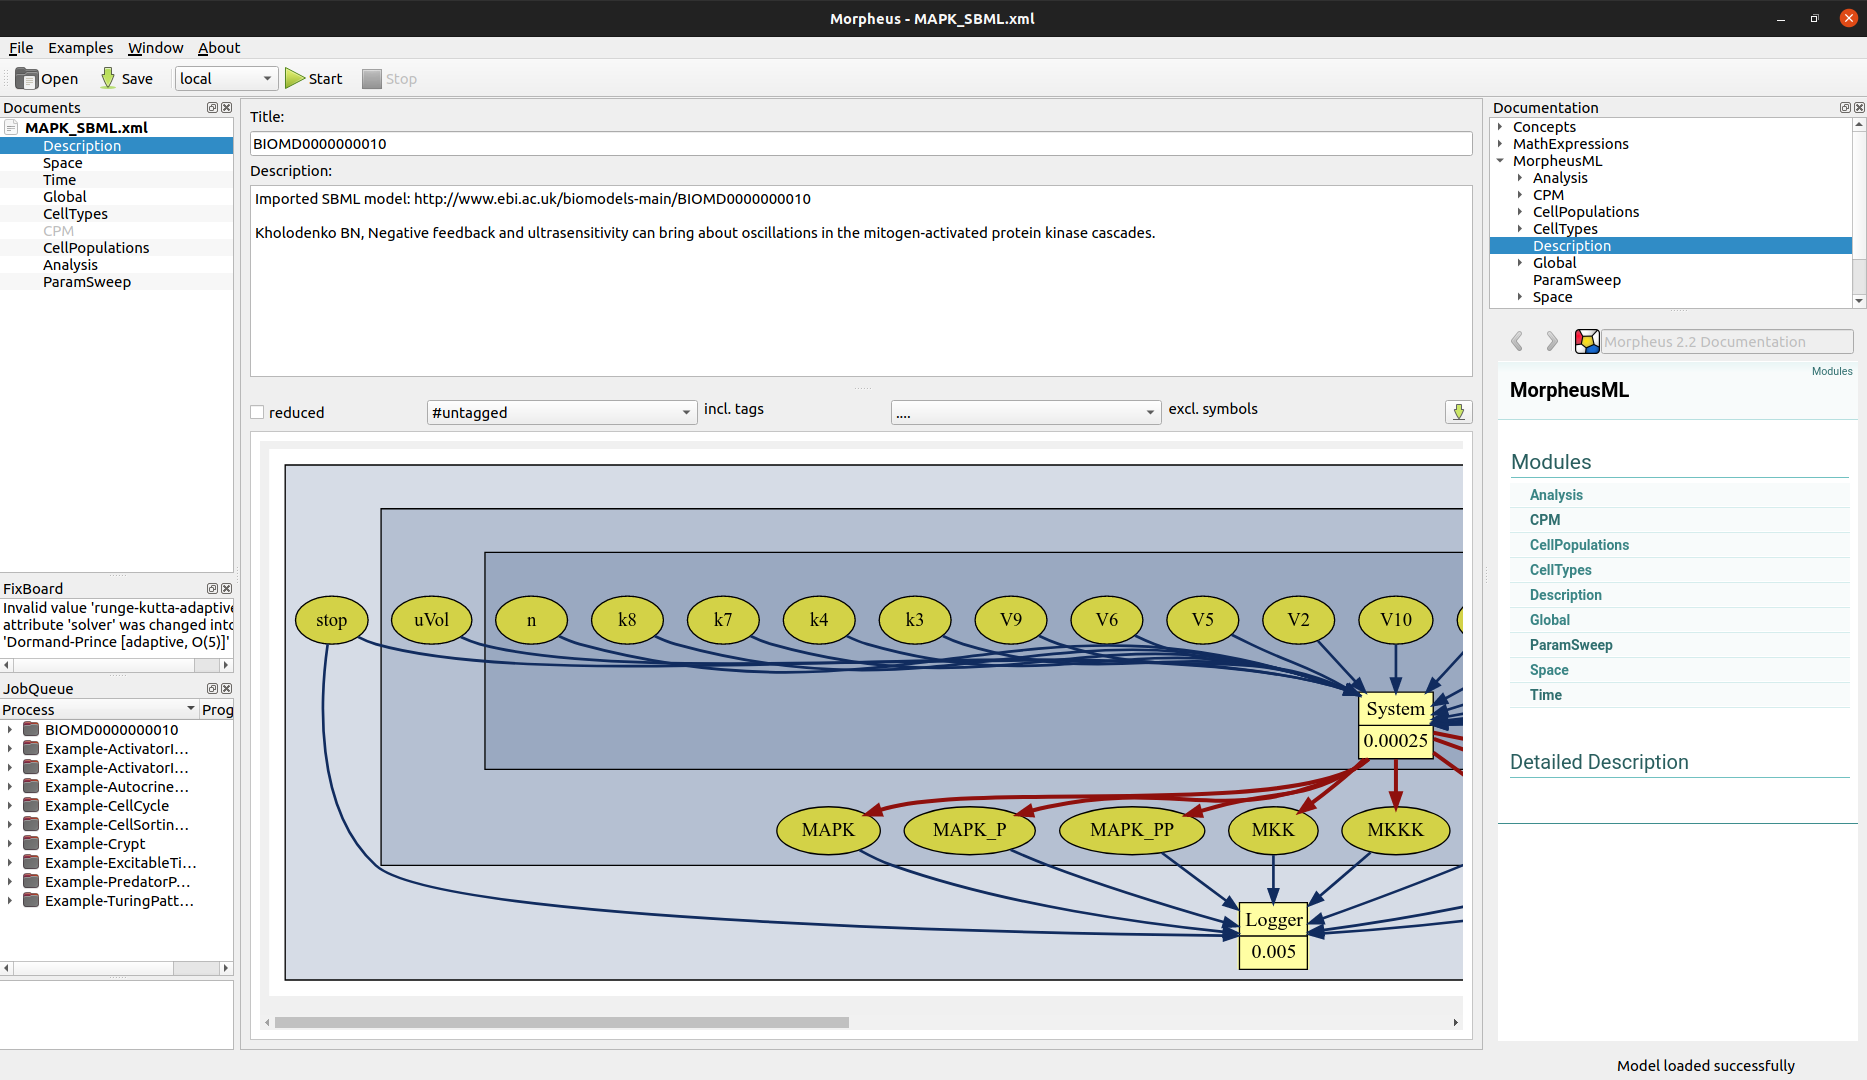The image size is (1867, 1080).
Task: Start the simulation with the play icon
Action: (295, 78)
